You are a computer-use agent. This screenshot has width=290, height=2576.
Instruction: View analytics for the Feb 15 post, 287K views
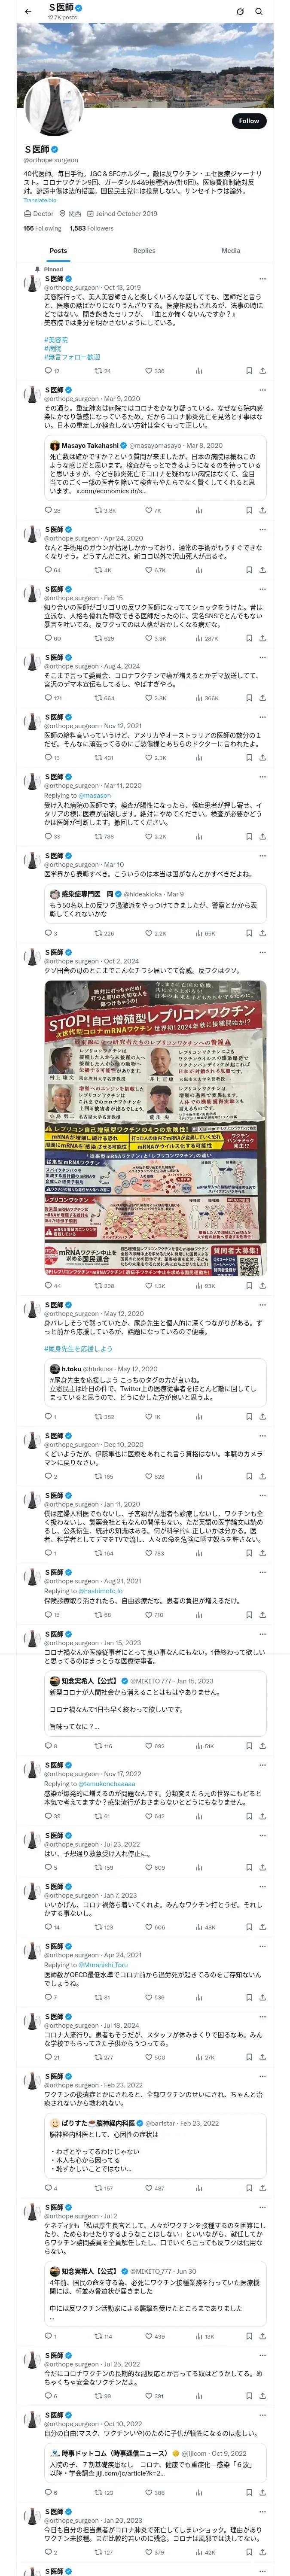pos(208,638)
